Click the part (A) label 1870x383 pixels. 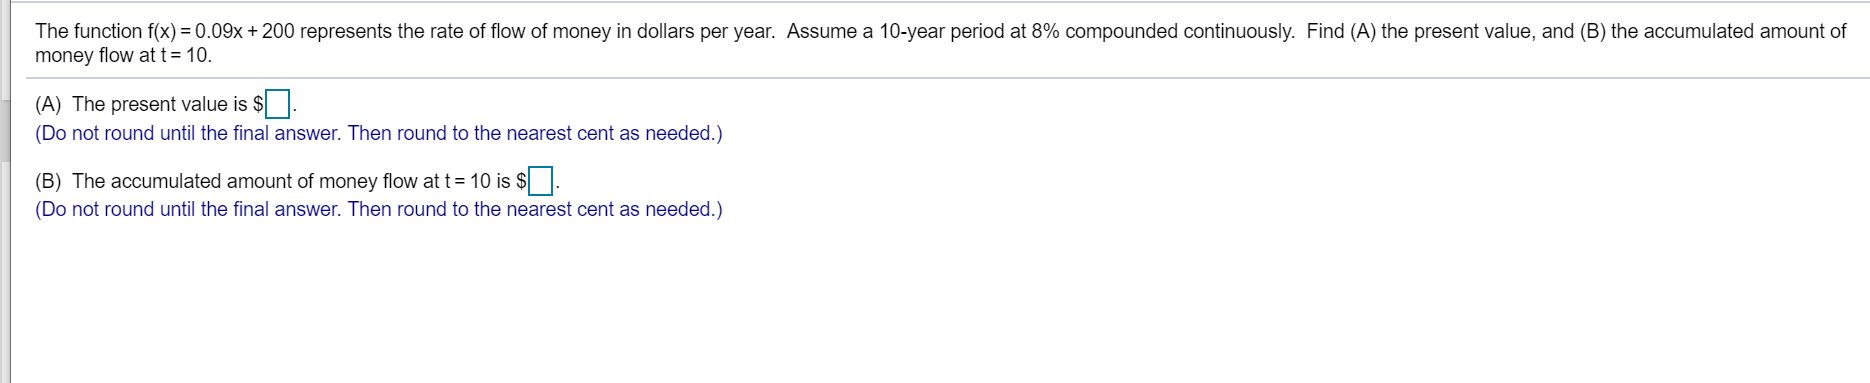(x=48, y=104)
